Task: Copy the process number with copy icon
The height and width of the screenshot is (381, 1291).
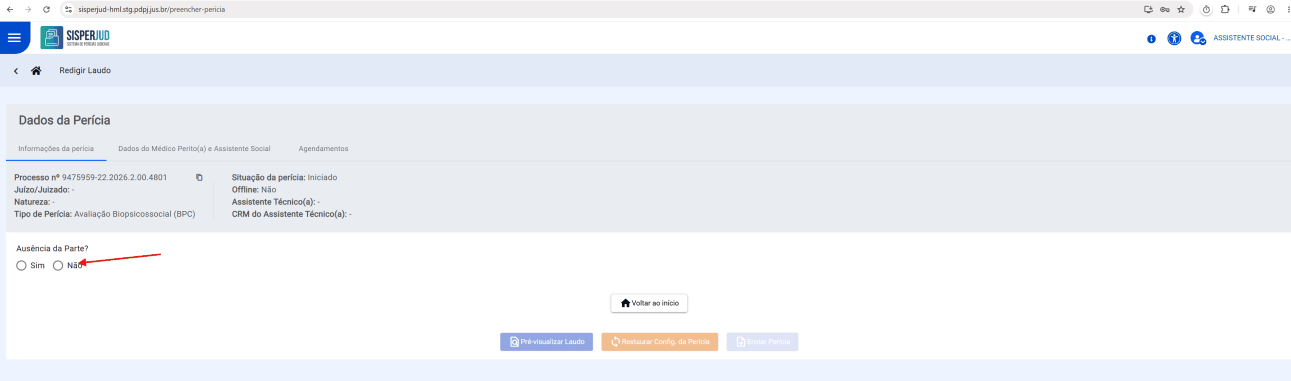Action: (199, 177)
